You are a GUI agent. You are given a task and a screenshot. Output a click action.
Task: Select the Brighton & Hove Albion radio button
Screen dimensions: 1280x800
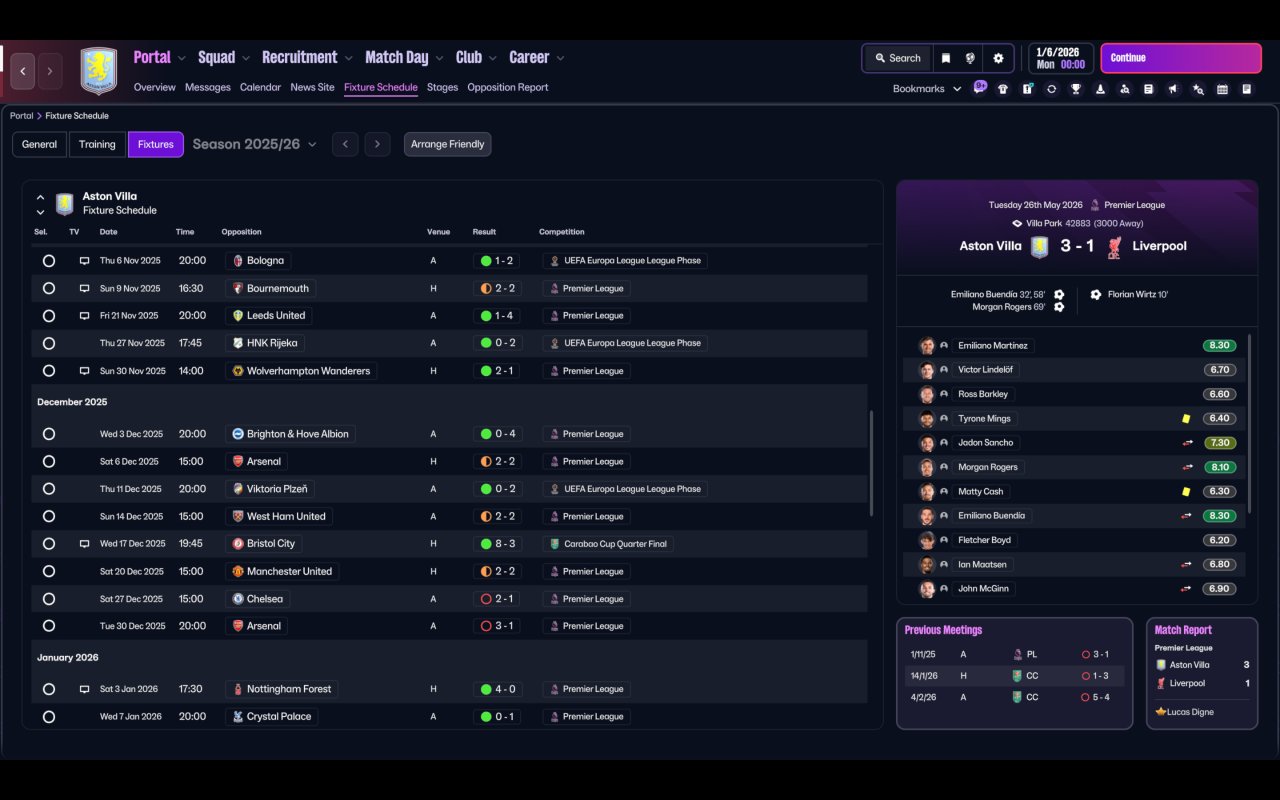tap(48, 434)
